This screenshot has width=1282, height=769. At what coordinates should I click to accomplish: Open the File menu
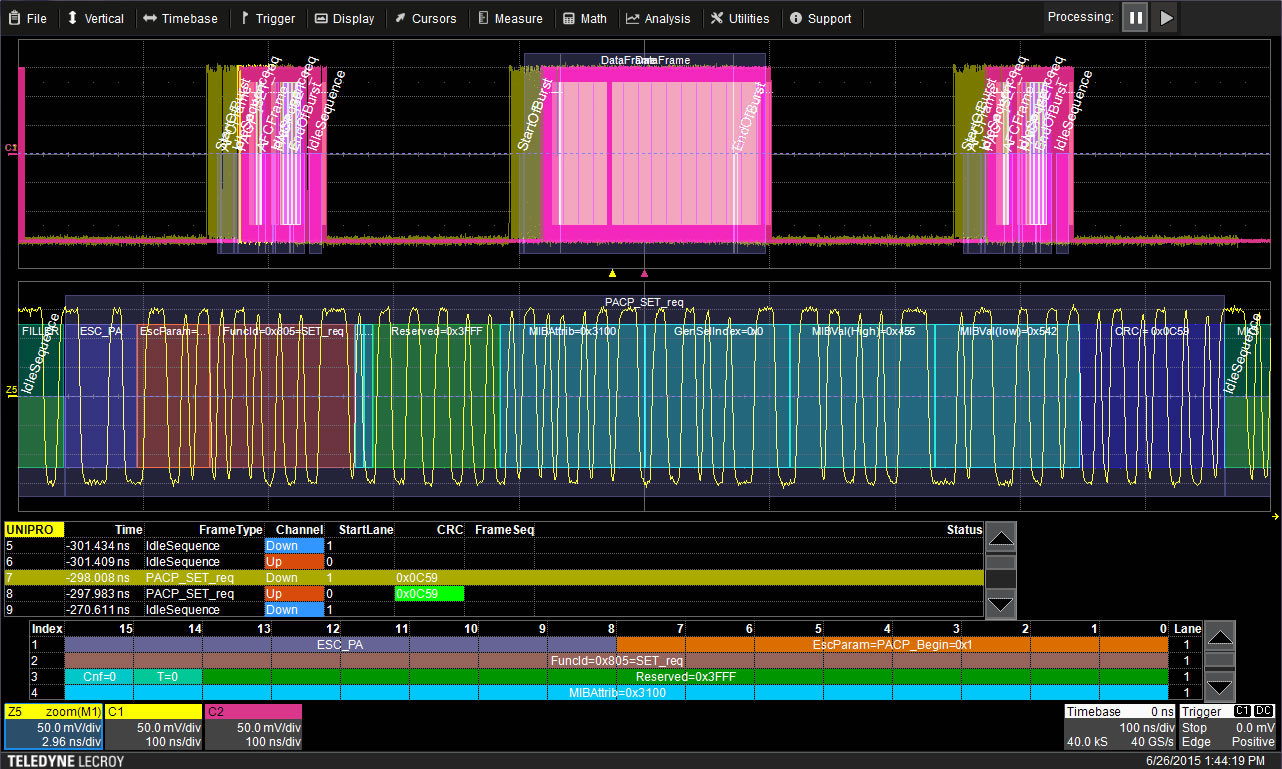click(x=28, y=18)
